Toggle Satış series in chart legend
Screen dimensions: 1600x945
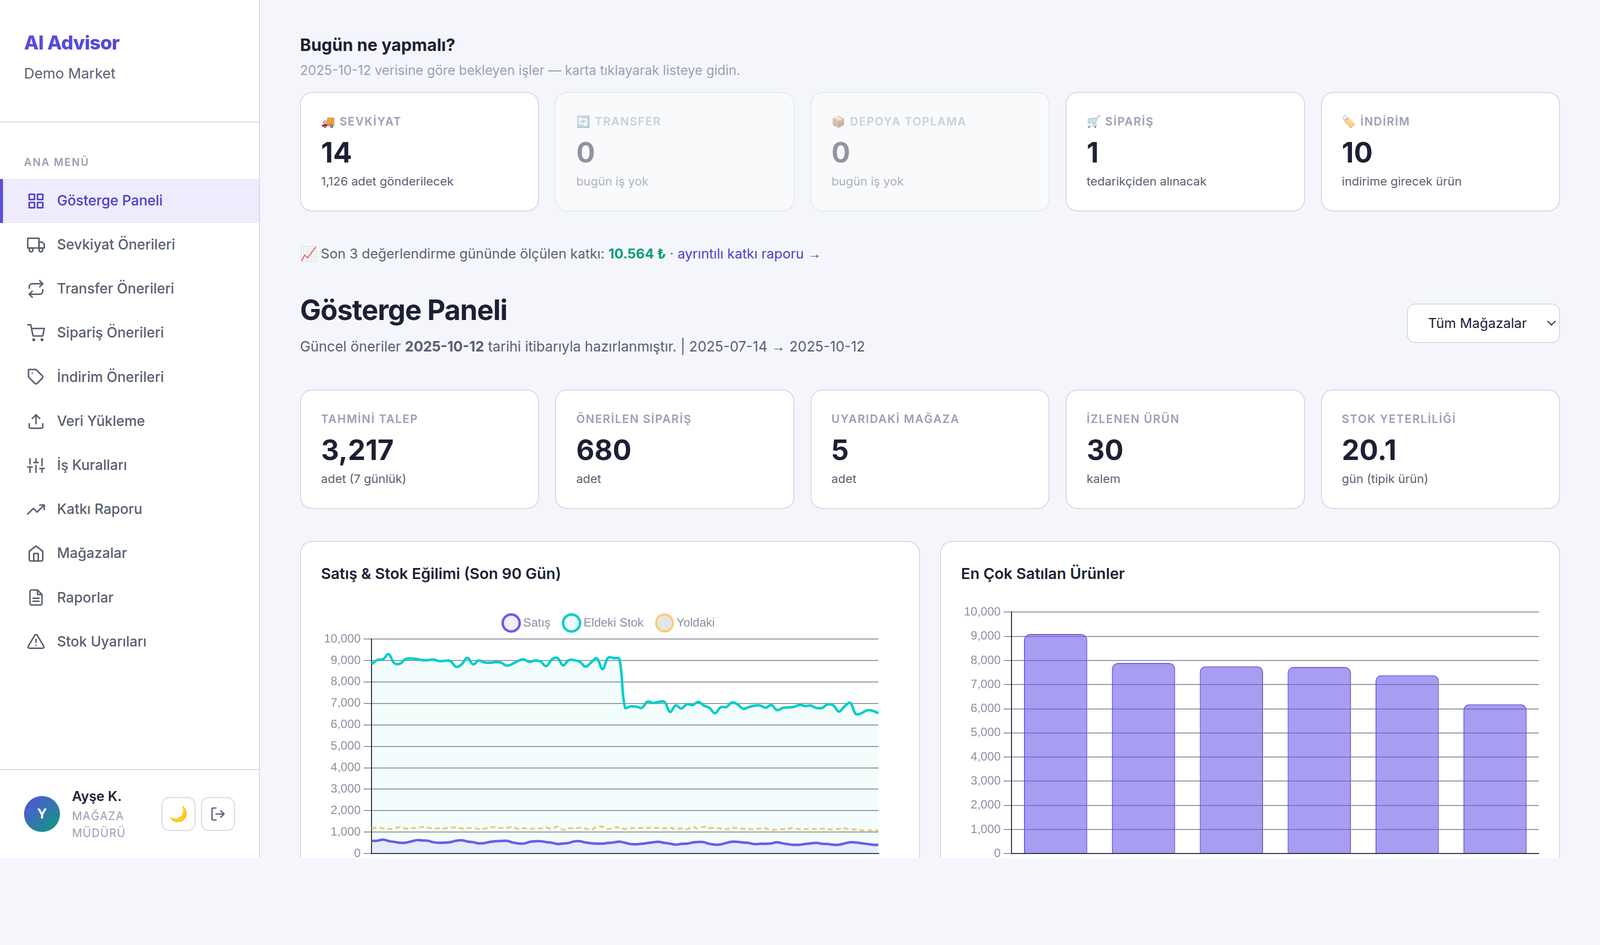(526, 623)
